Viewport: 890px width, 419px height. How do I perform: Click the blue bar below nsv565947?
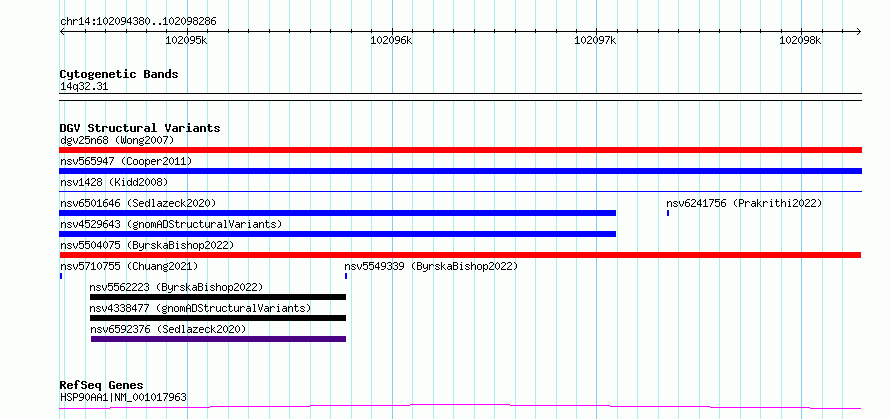click(x=460, y=171)
